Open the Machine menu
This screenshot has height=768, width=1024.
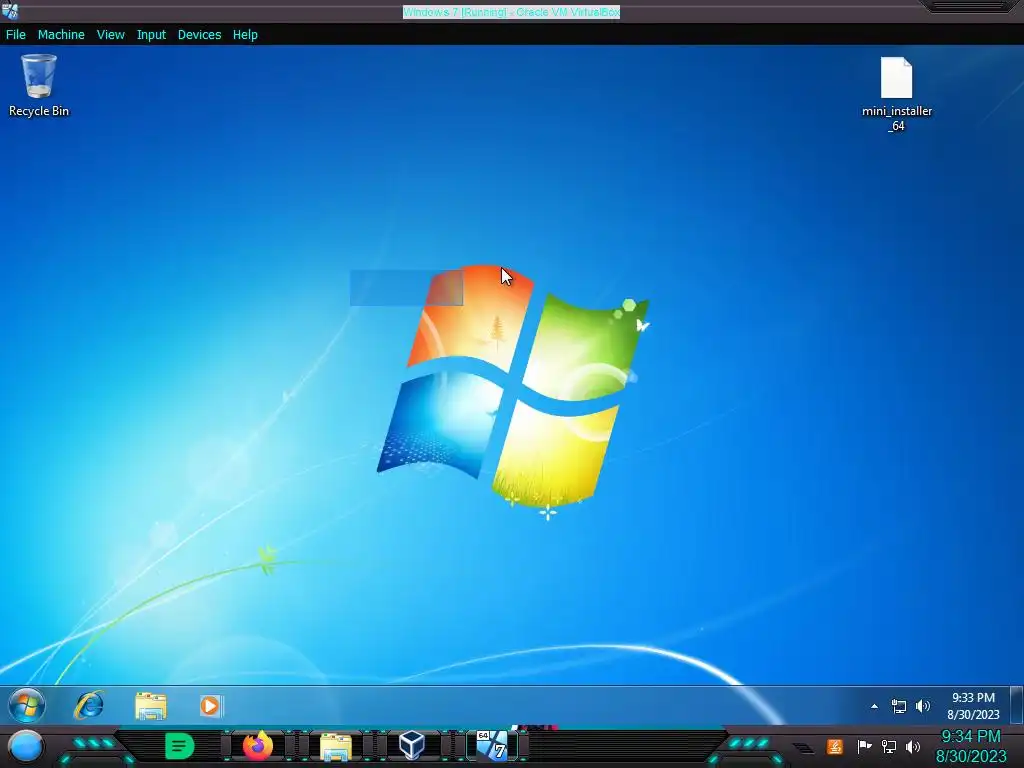pyautogui.click(x=61, y=35)
